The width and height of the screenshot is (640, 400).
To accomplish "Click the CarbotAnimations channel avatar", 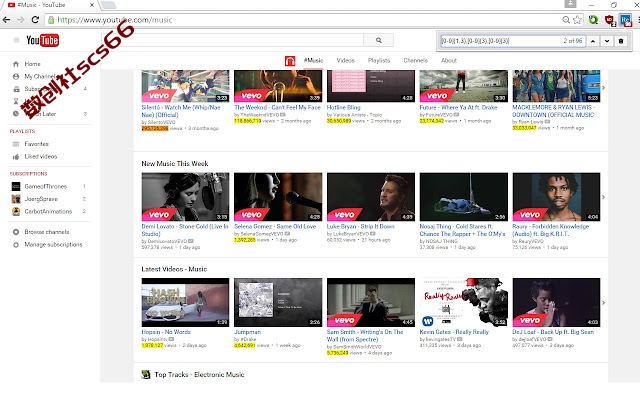I will pos(16,211).
